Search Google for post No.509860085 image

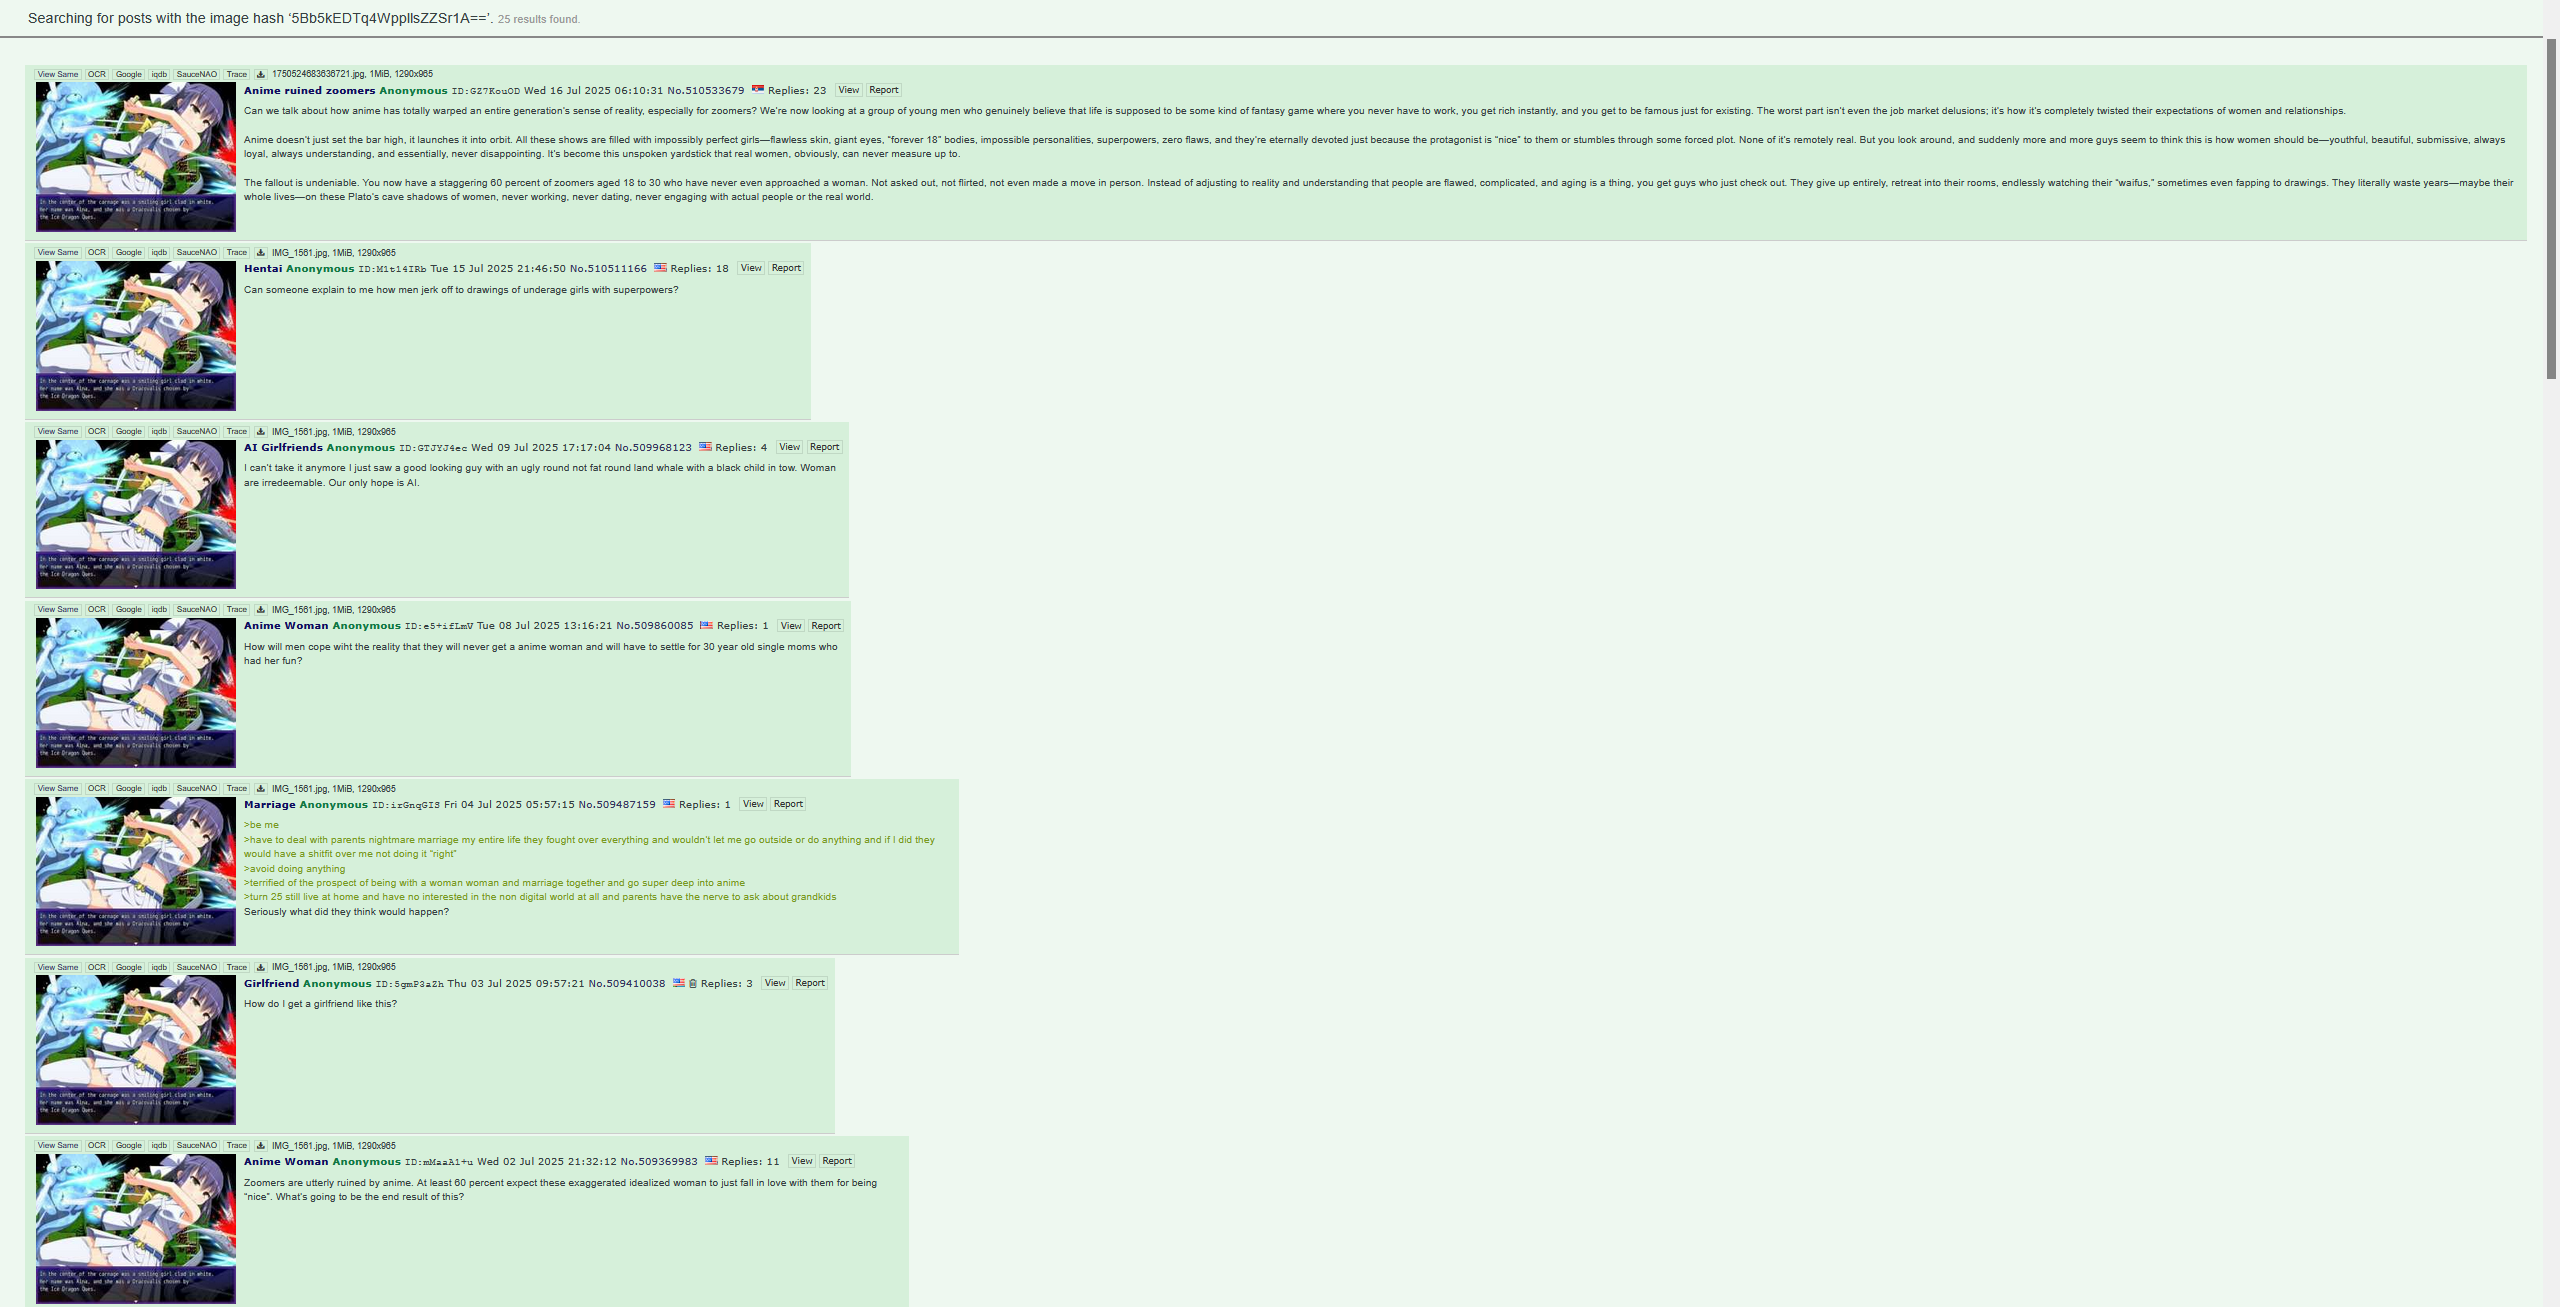click(x=129, y=610)
